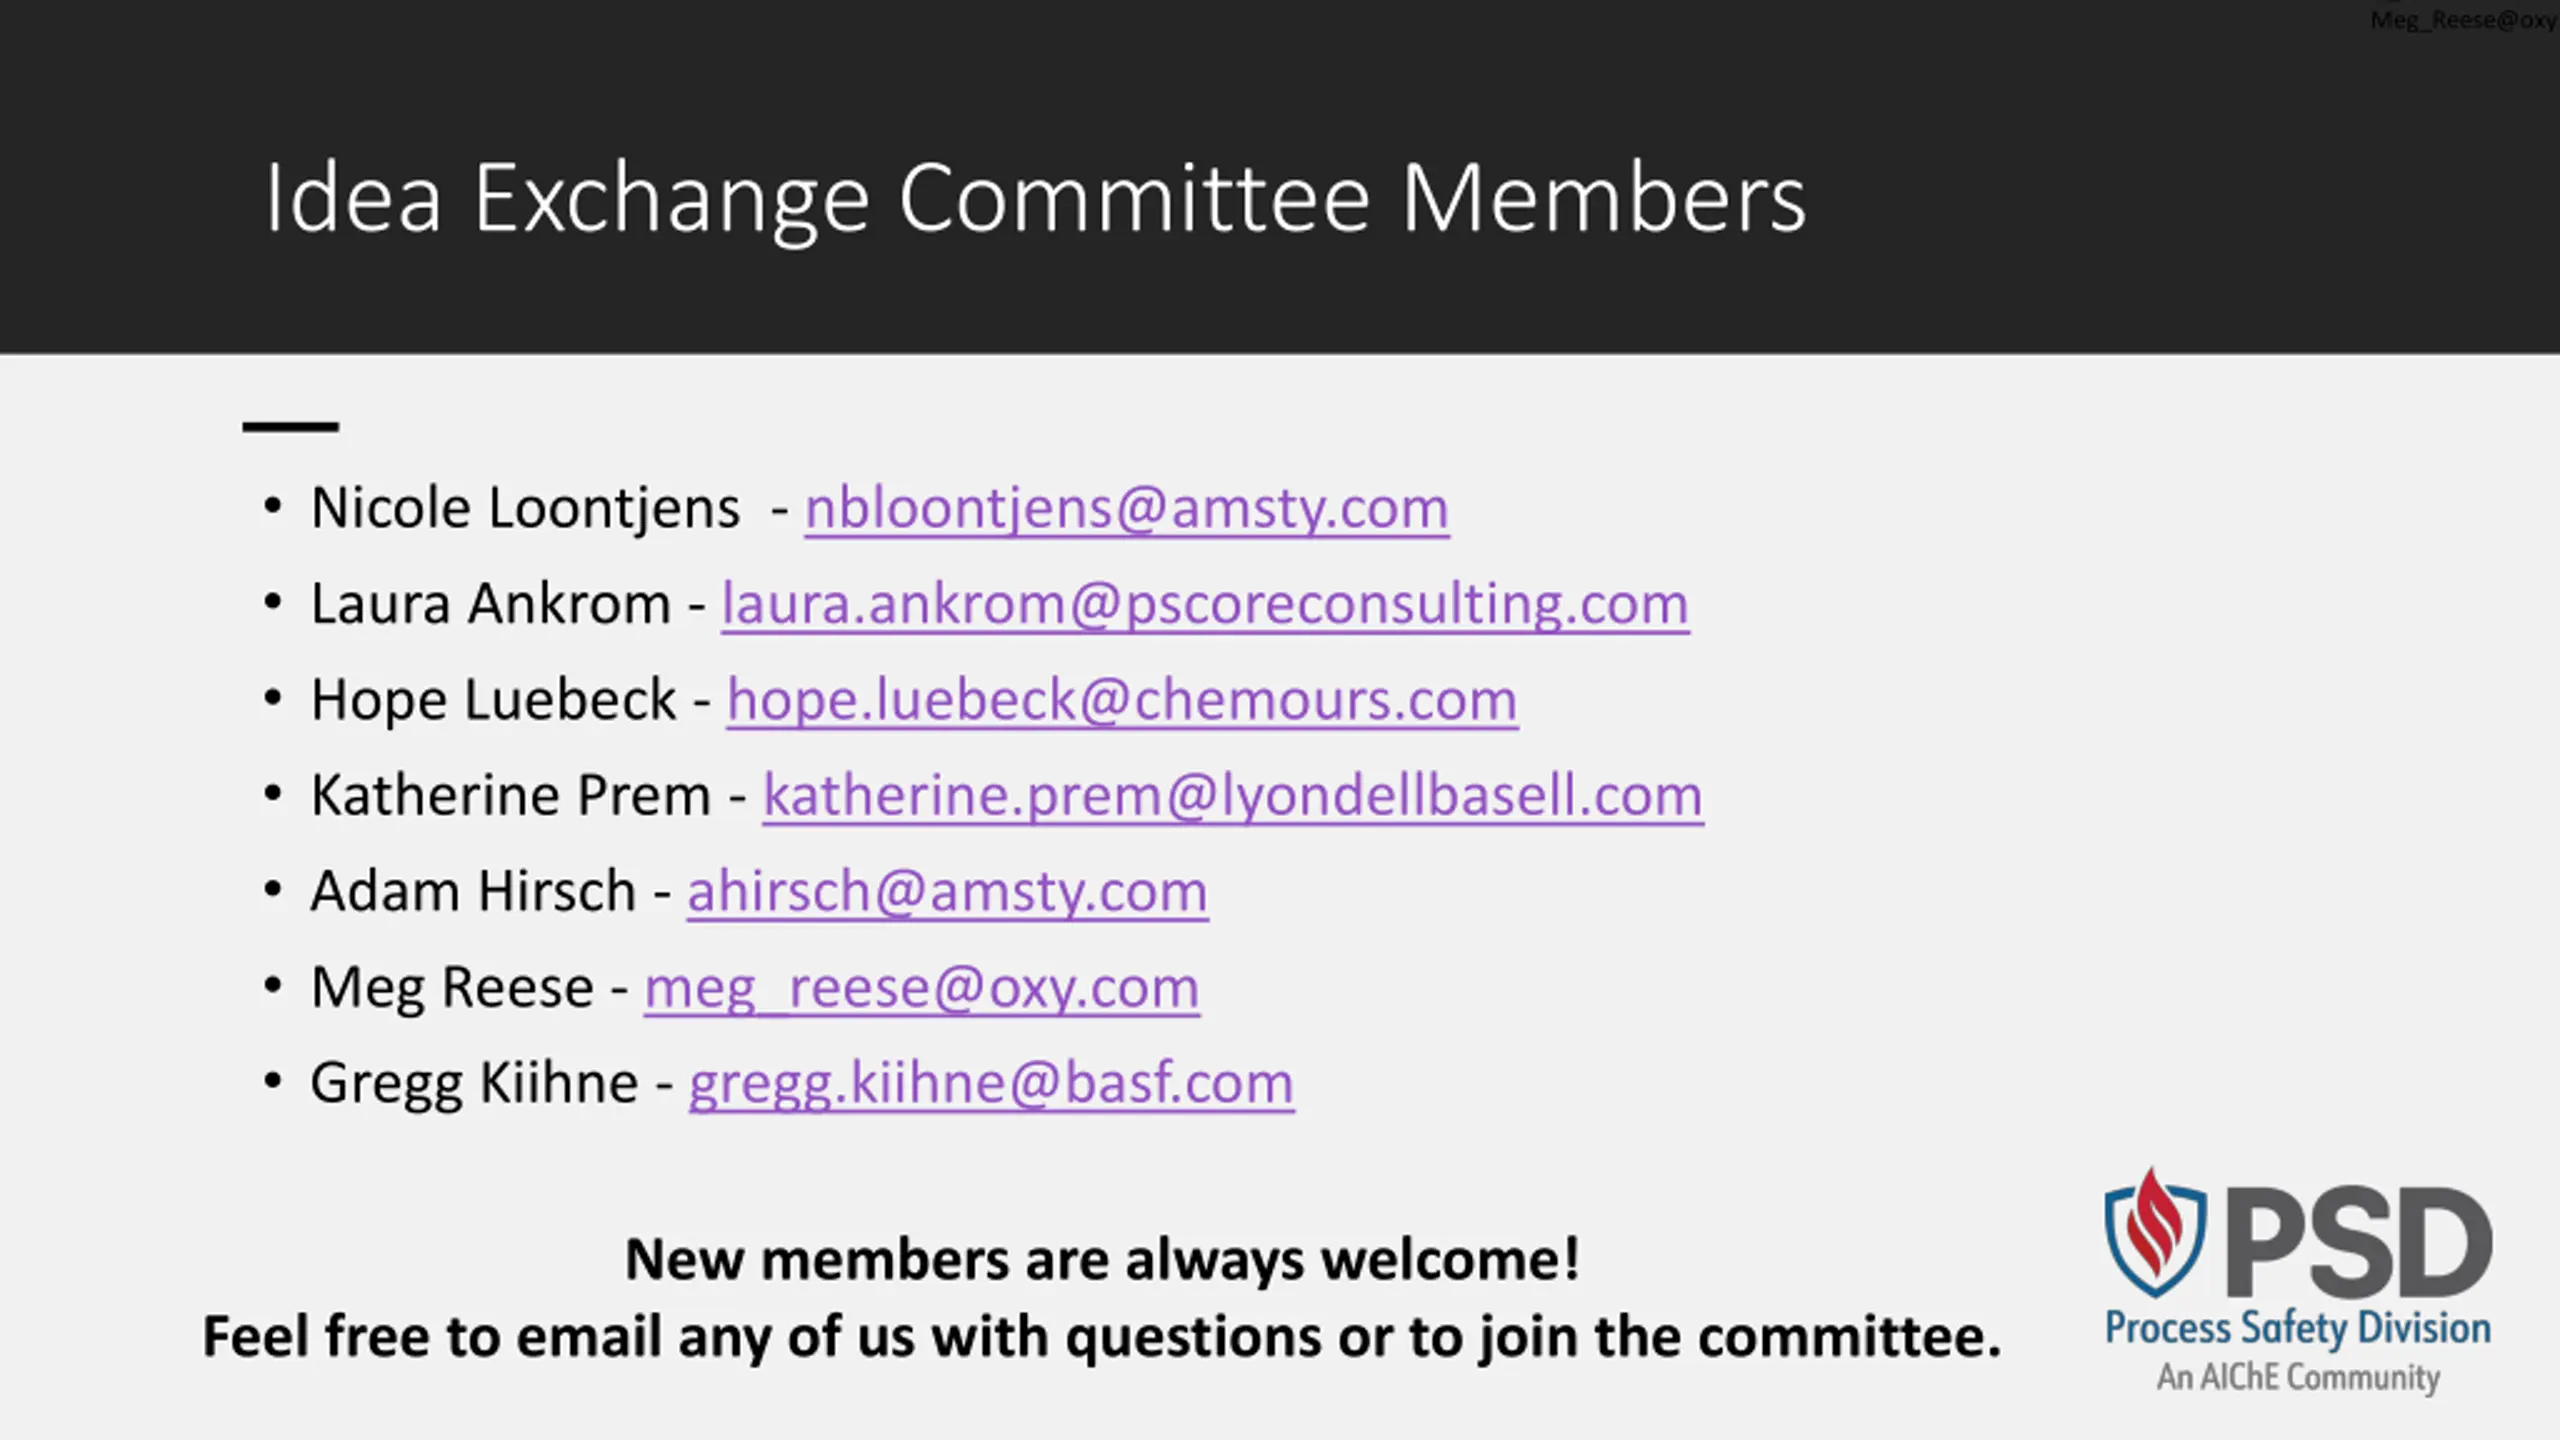Click the Process Safety Division text

[2298, 1329]
